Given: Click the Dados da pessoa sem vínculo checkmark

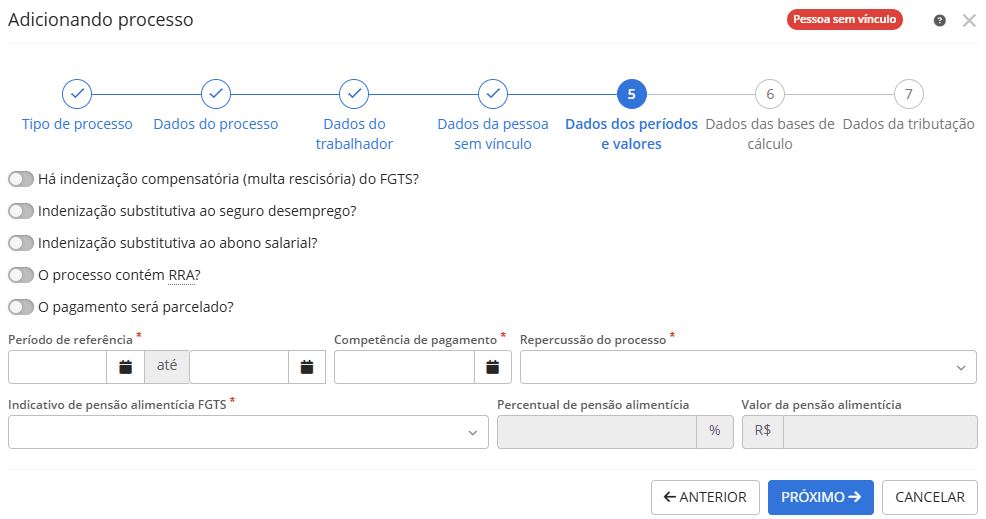Looking at the screenshot, I should (493, 94).
